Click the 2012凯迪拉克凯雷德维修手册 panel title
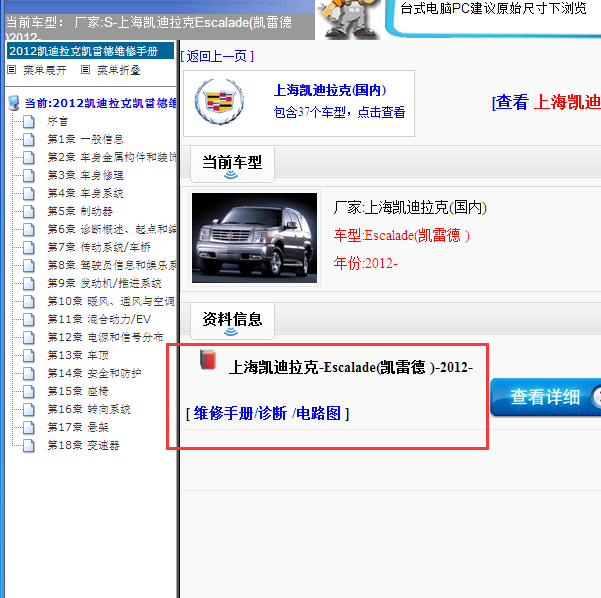The width and height of the screenshot is (601, 598). [x=90, y=51]
